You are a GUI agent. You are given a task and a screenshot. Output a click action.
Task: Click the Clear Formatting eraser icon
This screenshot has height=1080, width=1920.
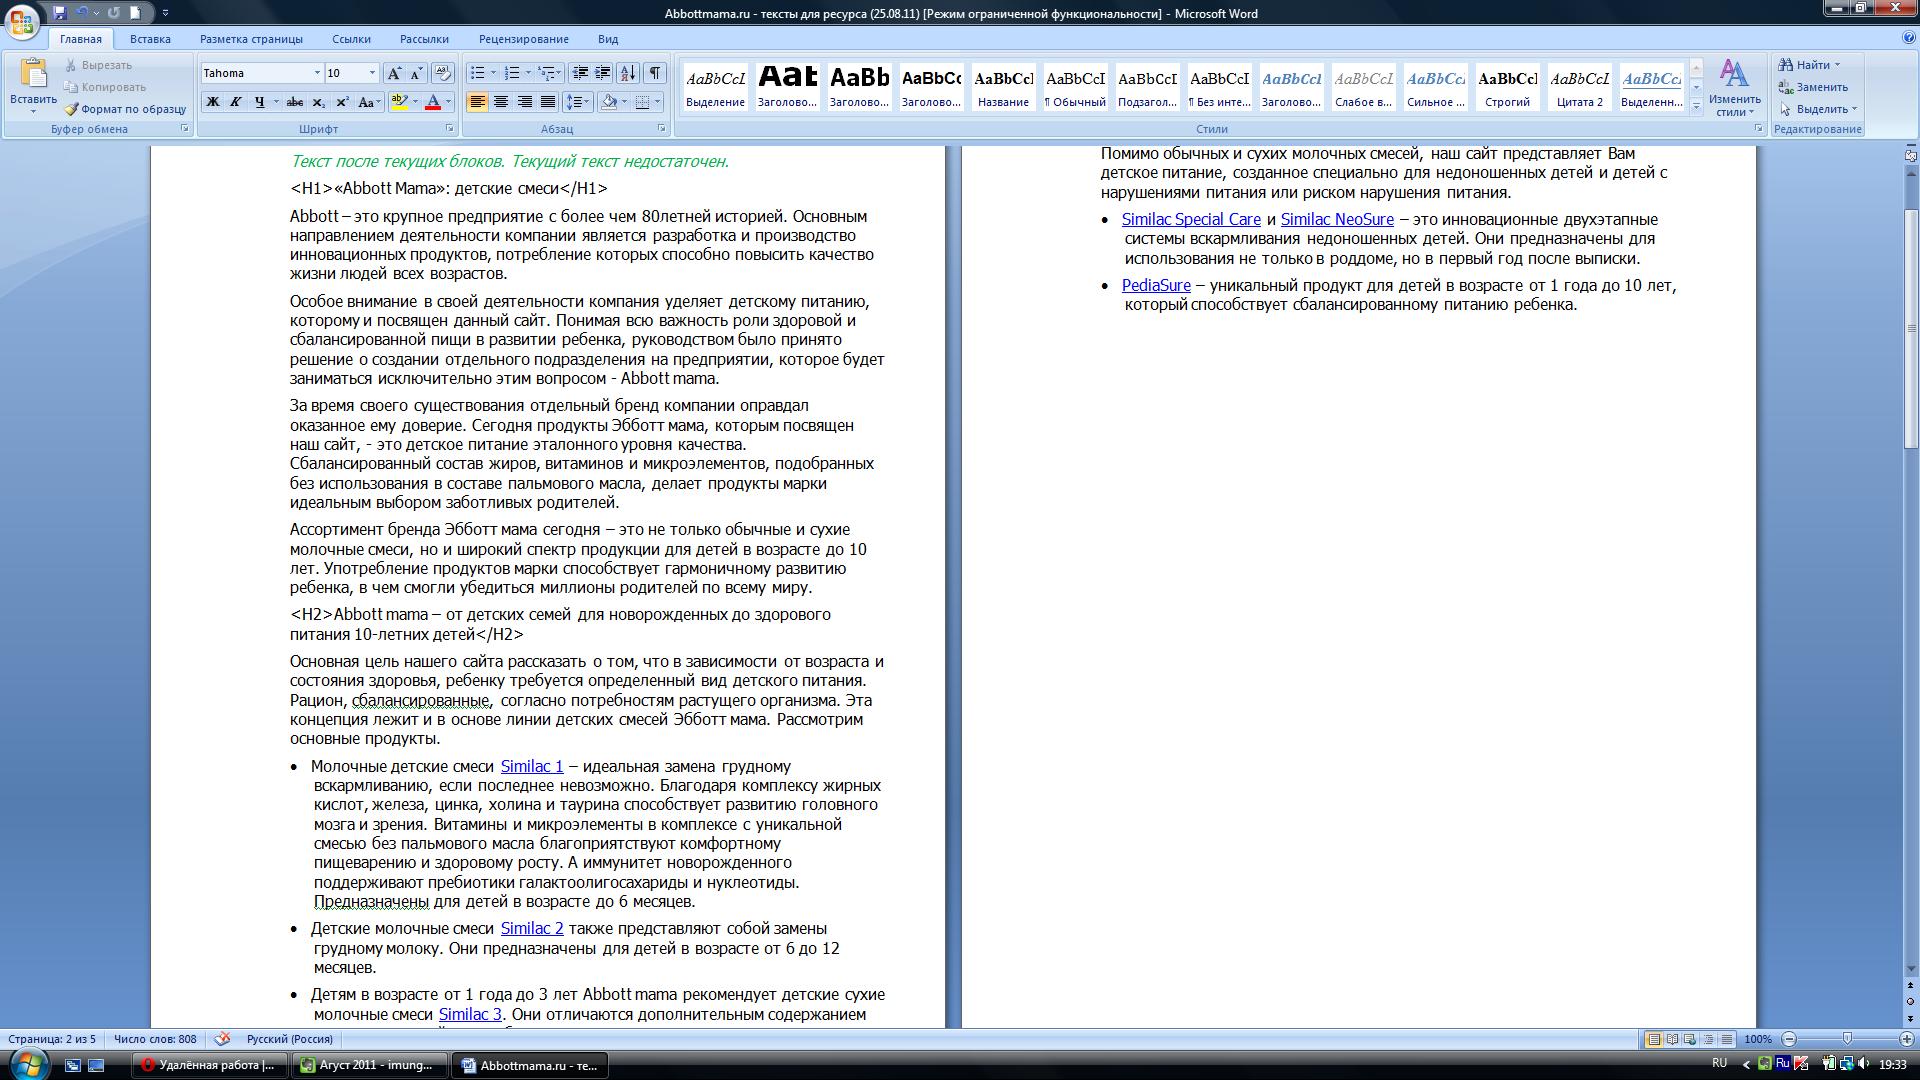pyautogui.click(x=443, y=73)
